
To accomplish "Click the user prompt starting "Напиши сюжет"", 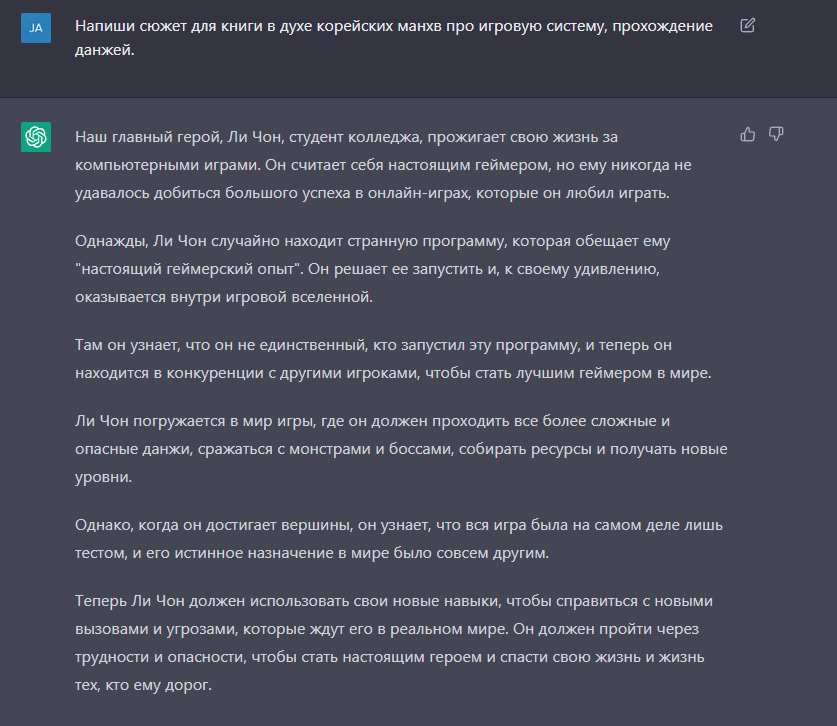I will [394, 37].
